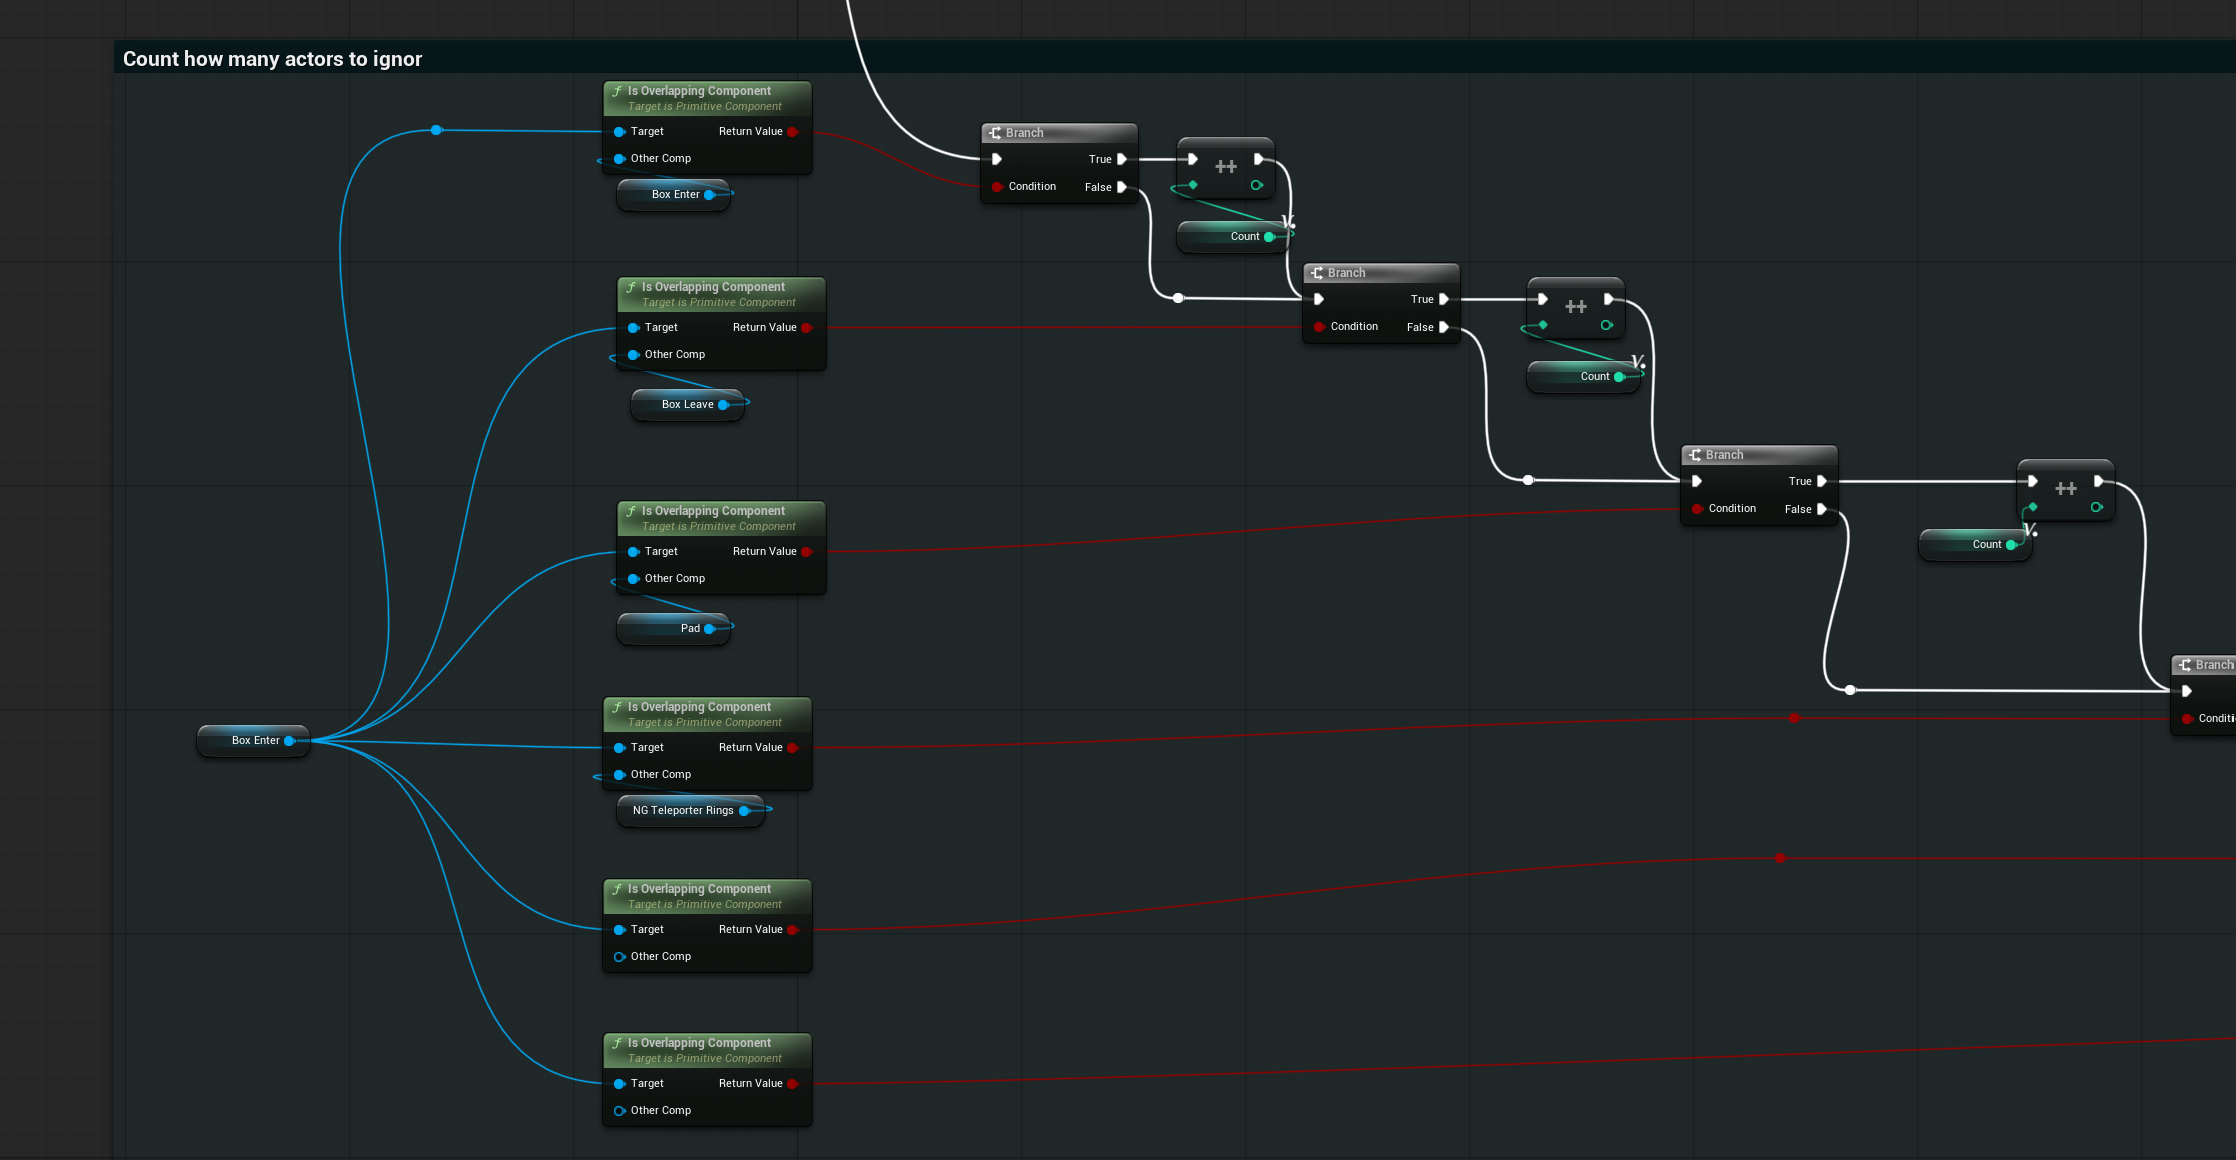Select the comment title "Count how many actors to ignor"

point(272,59)
